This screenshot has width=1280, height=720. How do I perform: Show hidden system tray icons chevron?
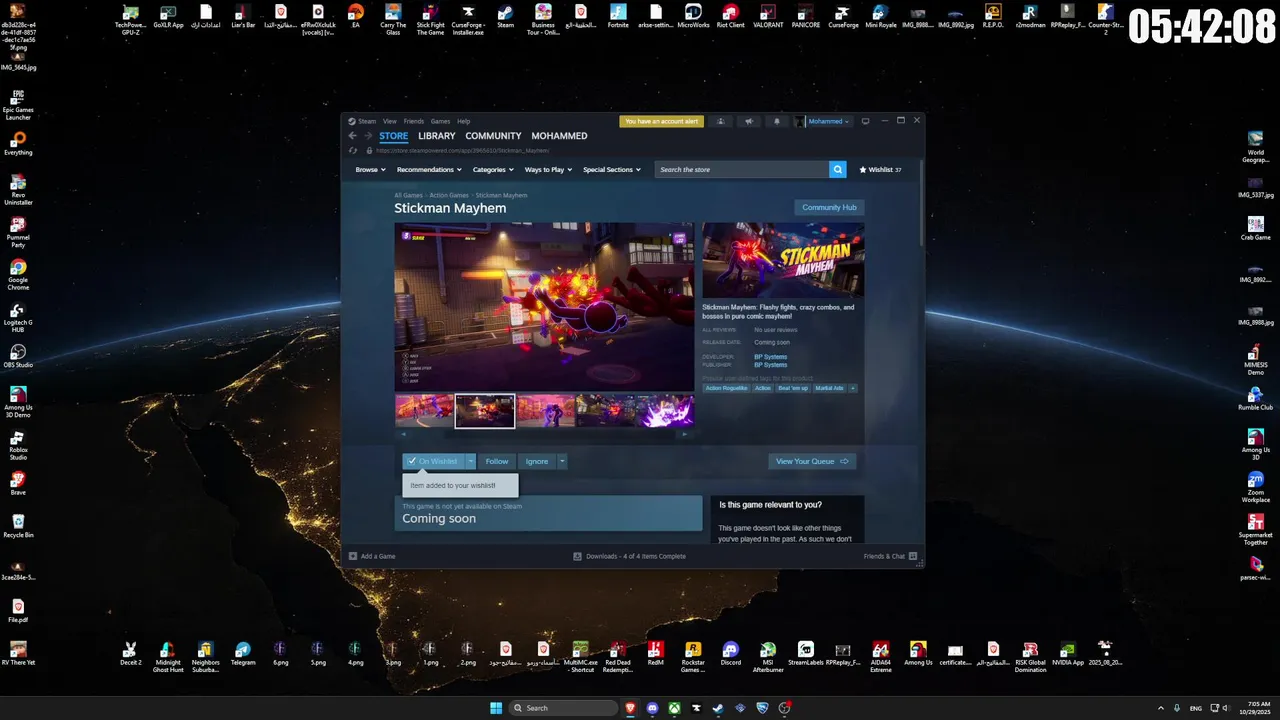tap(1161, 708)
